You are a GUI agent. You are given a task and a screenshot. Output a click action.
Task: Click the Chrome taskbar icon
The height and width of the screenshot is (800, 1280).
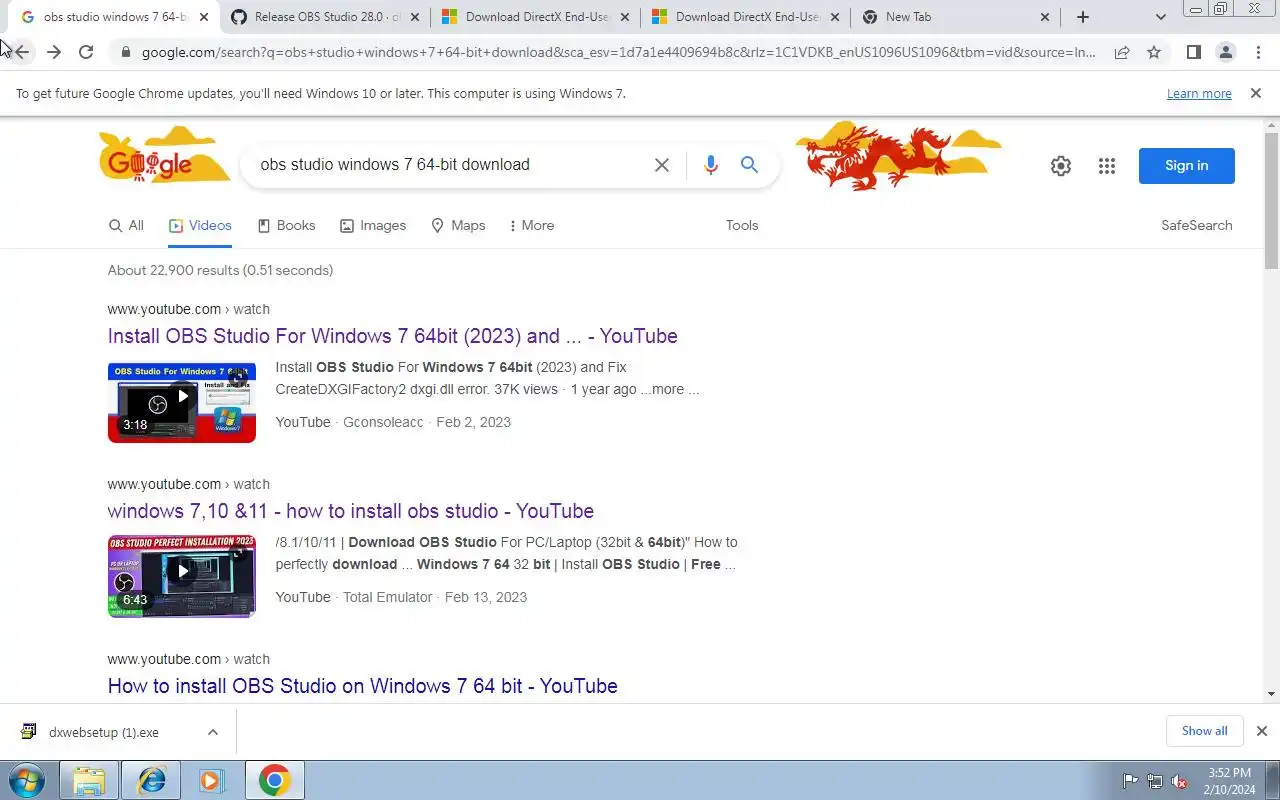(x=274, y=780)
